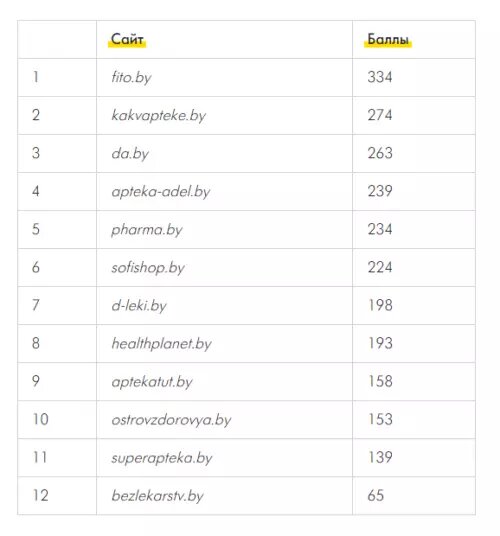Screen dimensions: 500x536
Task: Select the fito.by site entry
Action: point(131,77)
